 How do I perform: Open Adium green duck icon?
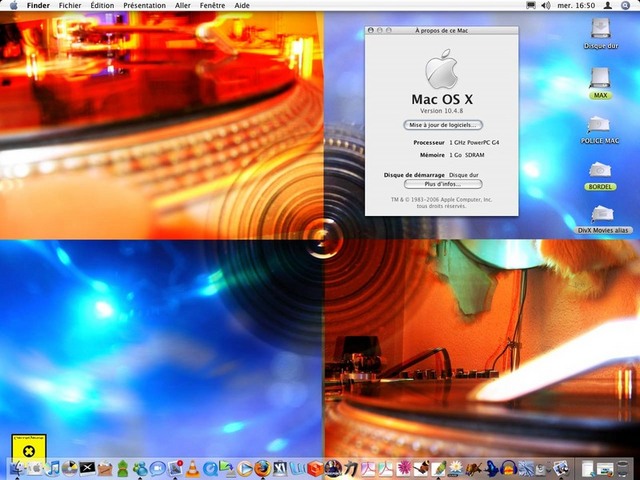tap(123, 468)
